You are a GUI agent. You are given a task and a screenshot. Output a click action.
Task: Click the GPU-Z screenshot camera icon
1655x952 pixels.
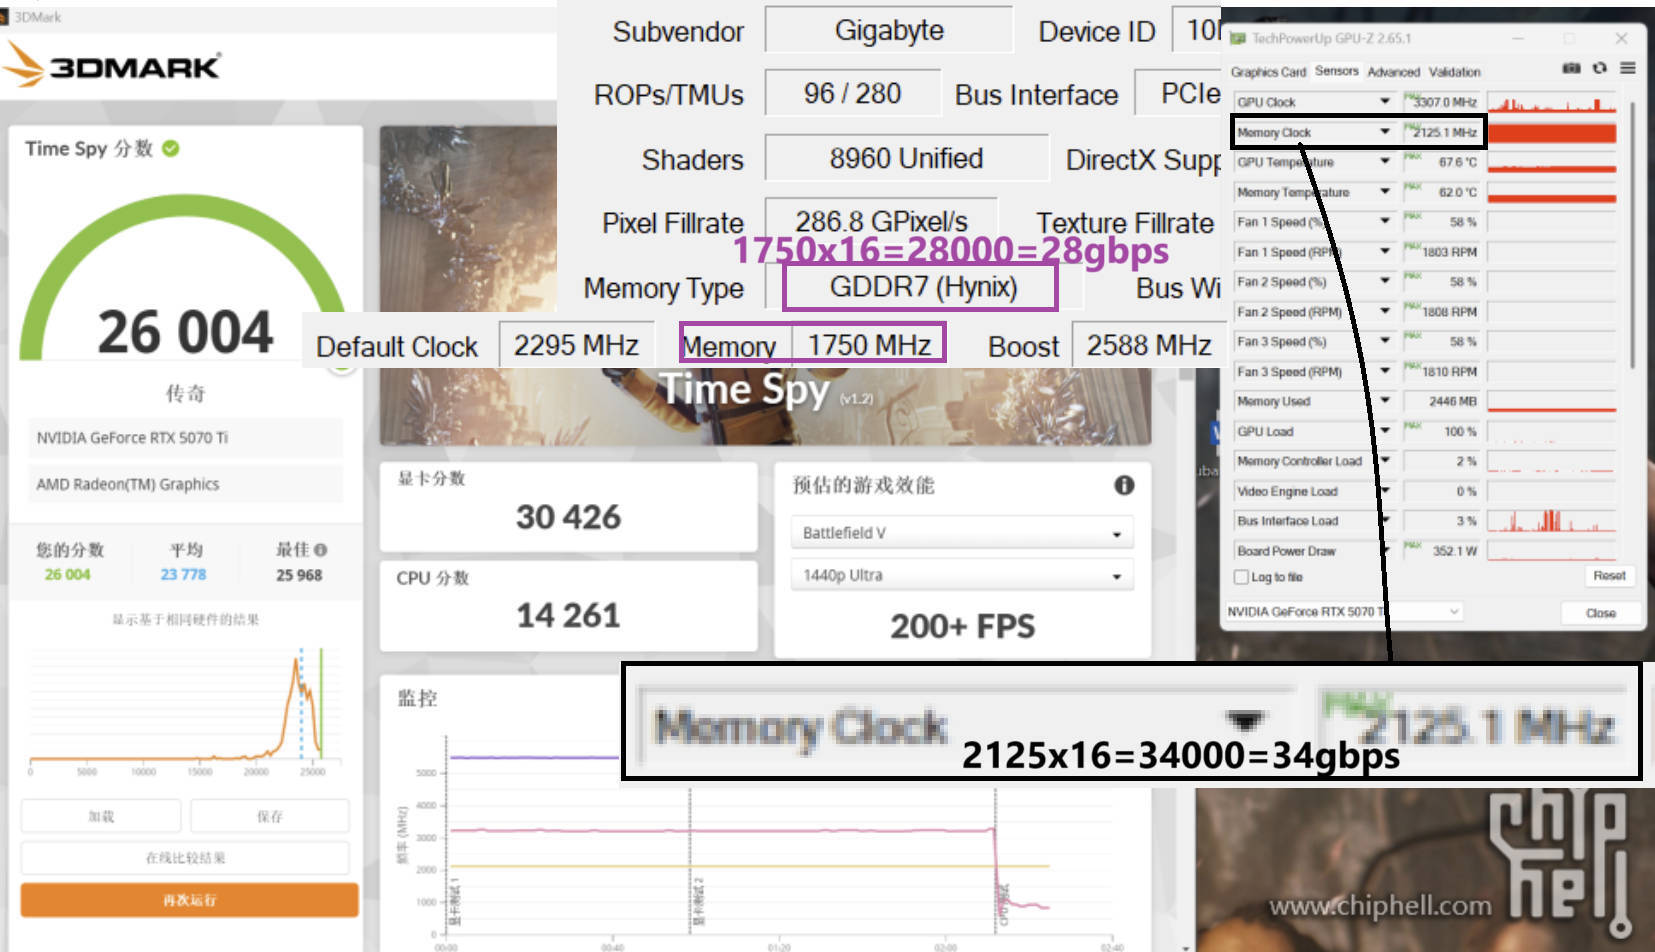1570,68
